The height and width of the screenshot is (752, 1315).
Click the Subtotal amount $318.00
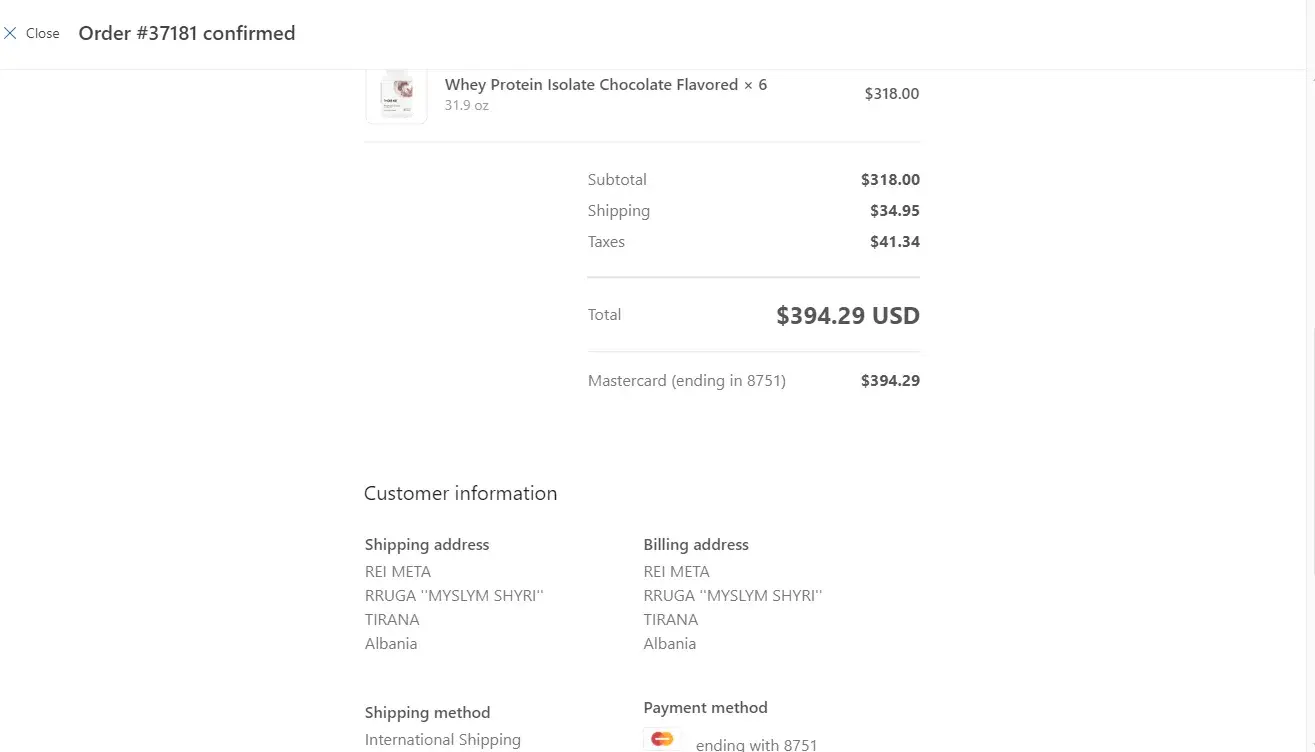890,180
